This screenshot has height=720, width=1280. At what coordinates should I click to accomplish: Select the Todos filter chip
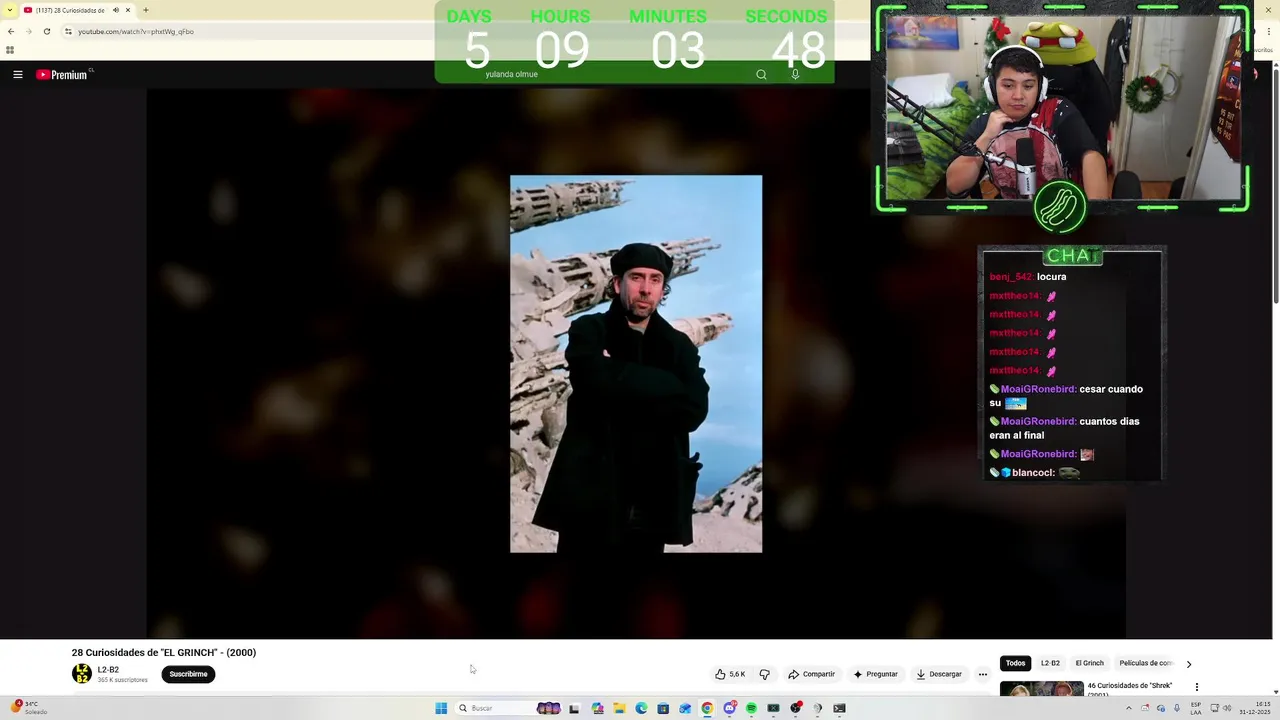(x=1015, y=663)
